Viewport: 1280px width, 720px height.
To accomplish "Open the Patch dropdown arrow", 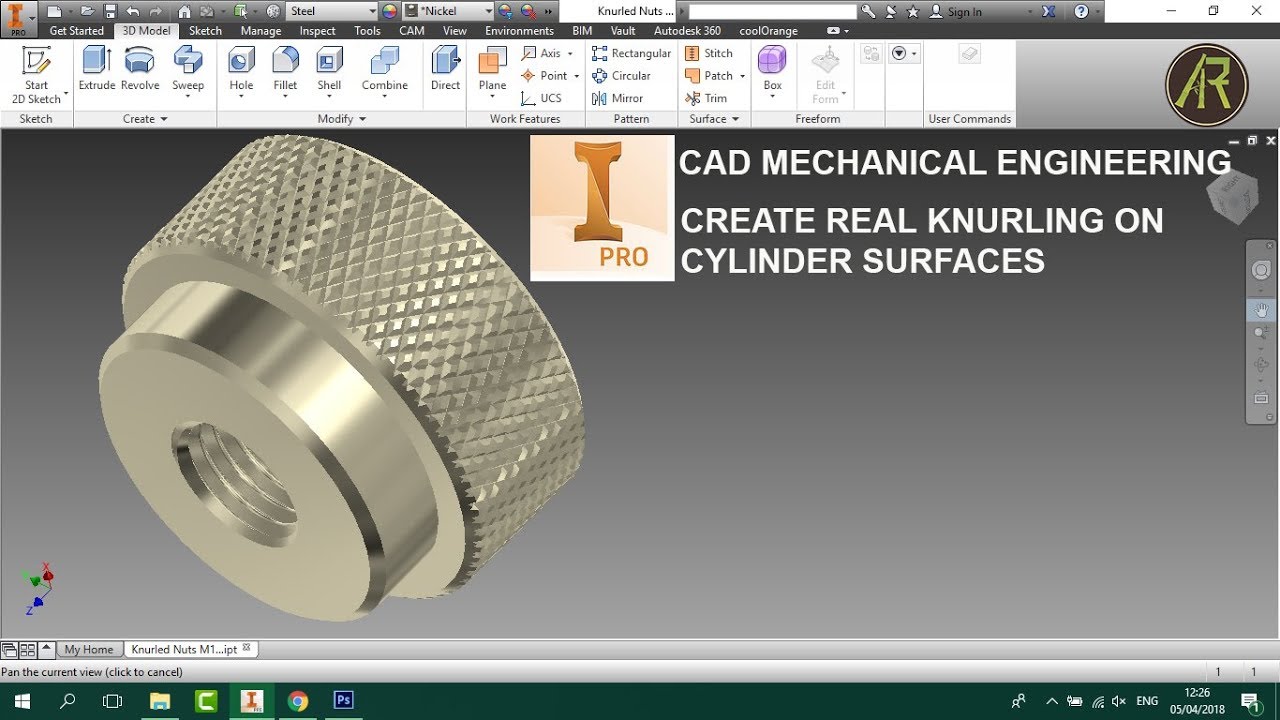I will [742, 76].
